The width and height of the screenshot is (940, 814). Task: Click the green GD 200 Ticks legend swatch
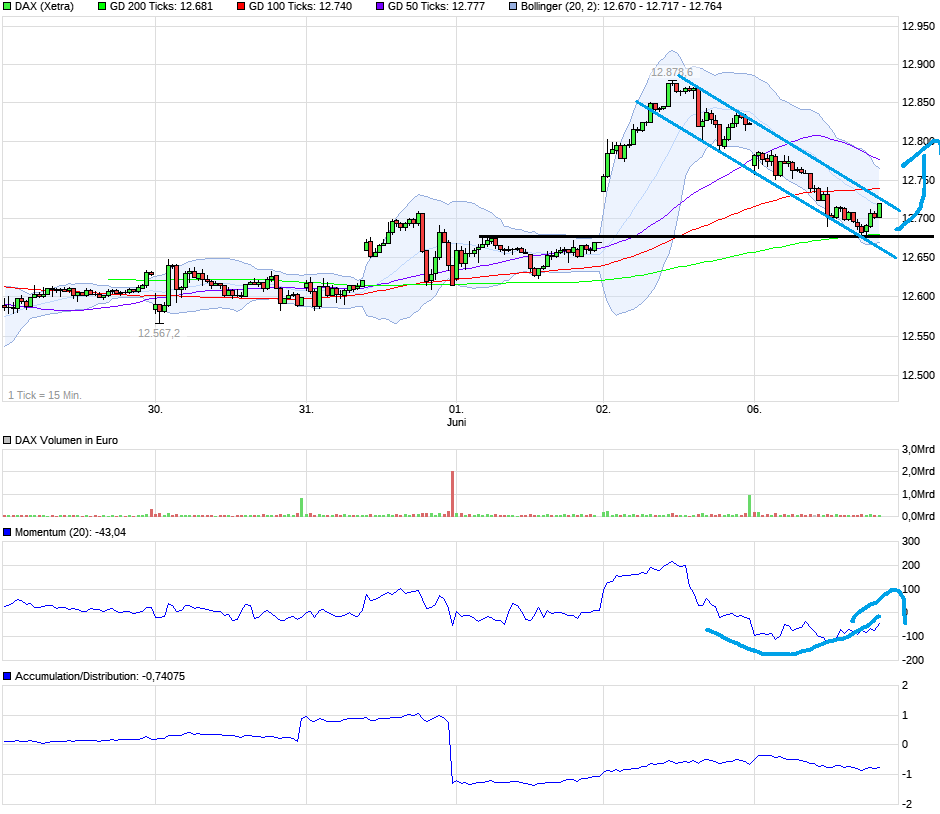(101, 7)
